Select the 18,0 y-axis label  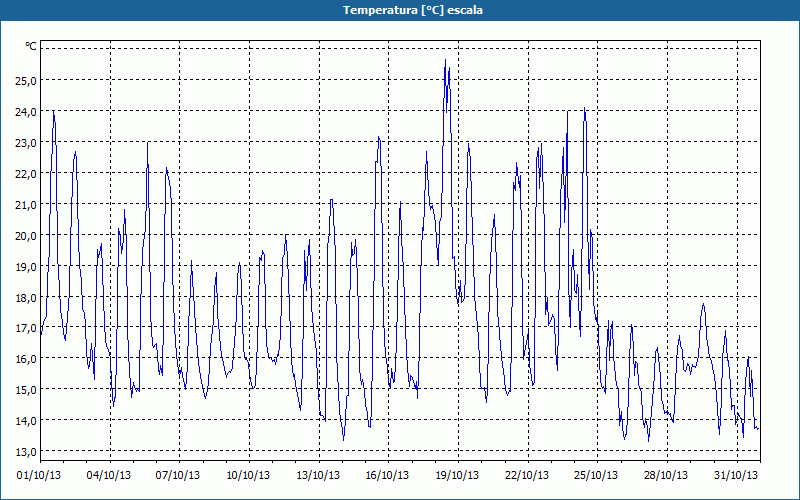[27, 297]
